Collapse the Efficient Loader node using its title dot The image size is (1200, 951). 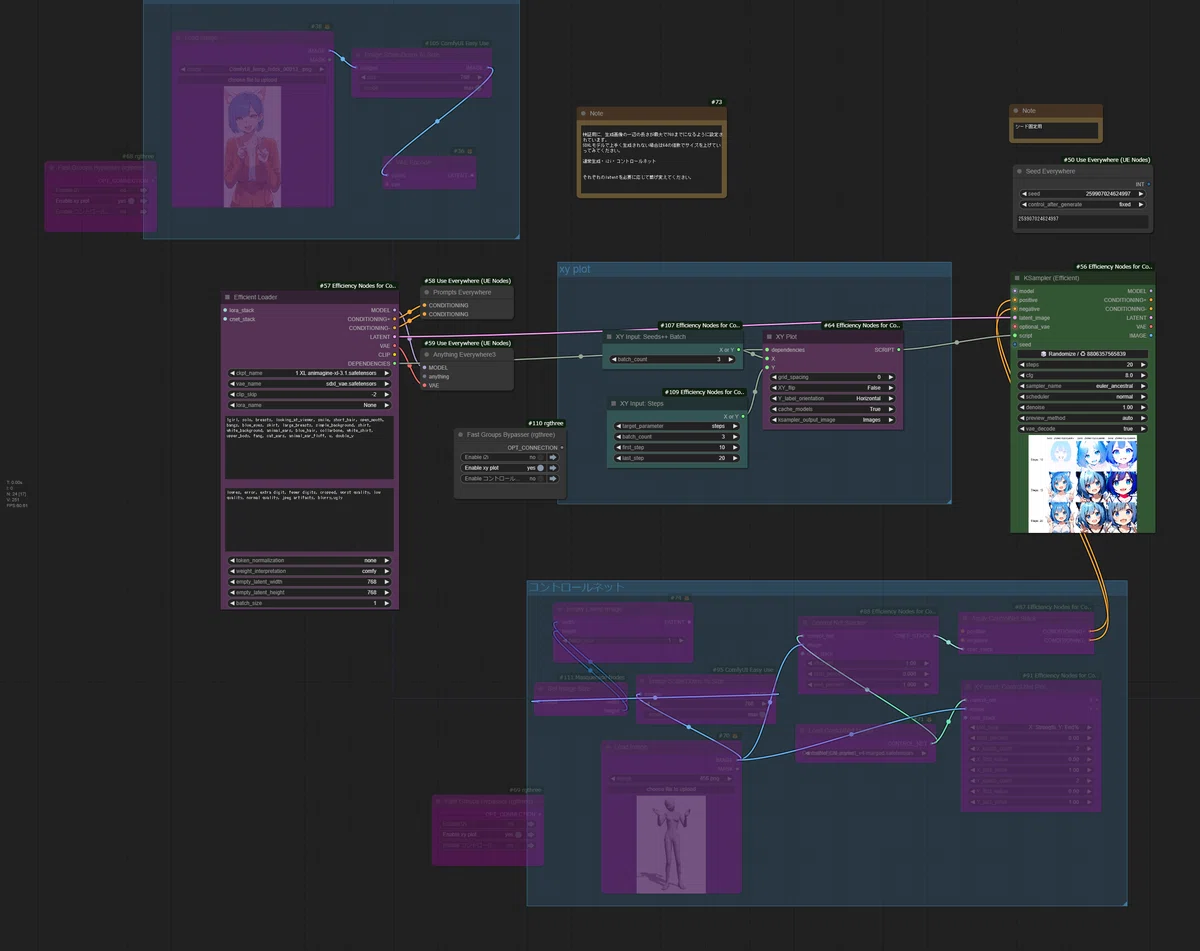click(x=228, y=297)
